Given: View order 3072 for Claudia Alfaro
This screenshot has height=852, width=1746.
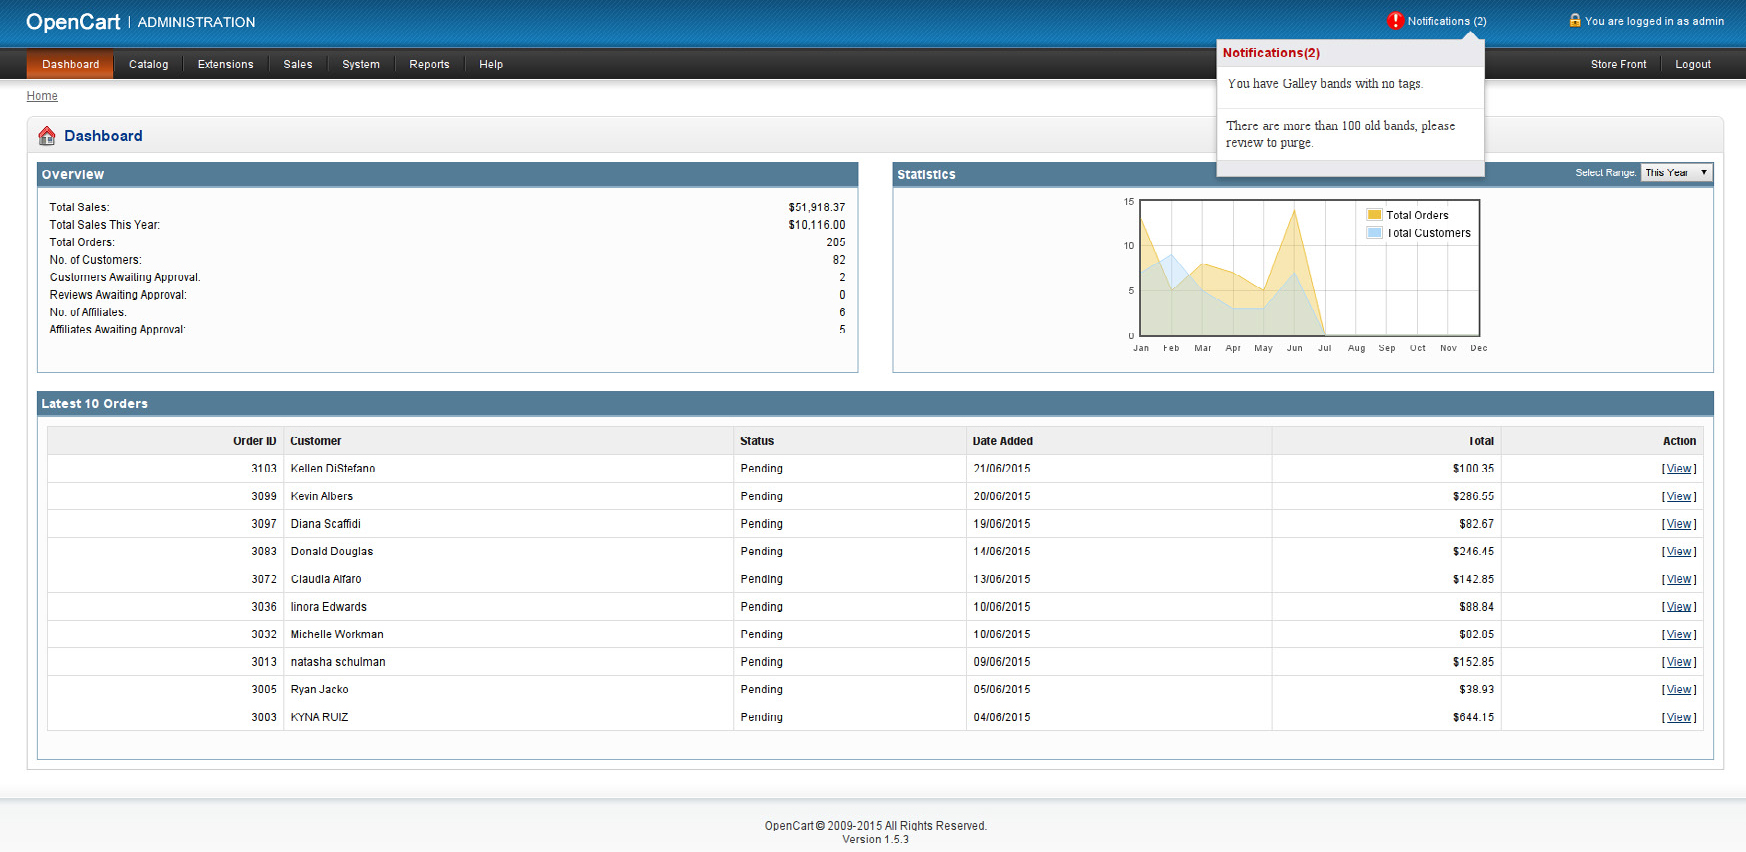Looking at the screenshot, I should [x=1679, y=580].
